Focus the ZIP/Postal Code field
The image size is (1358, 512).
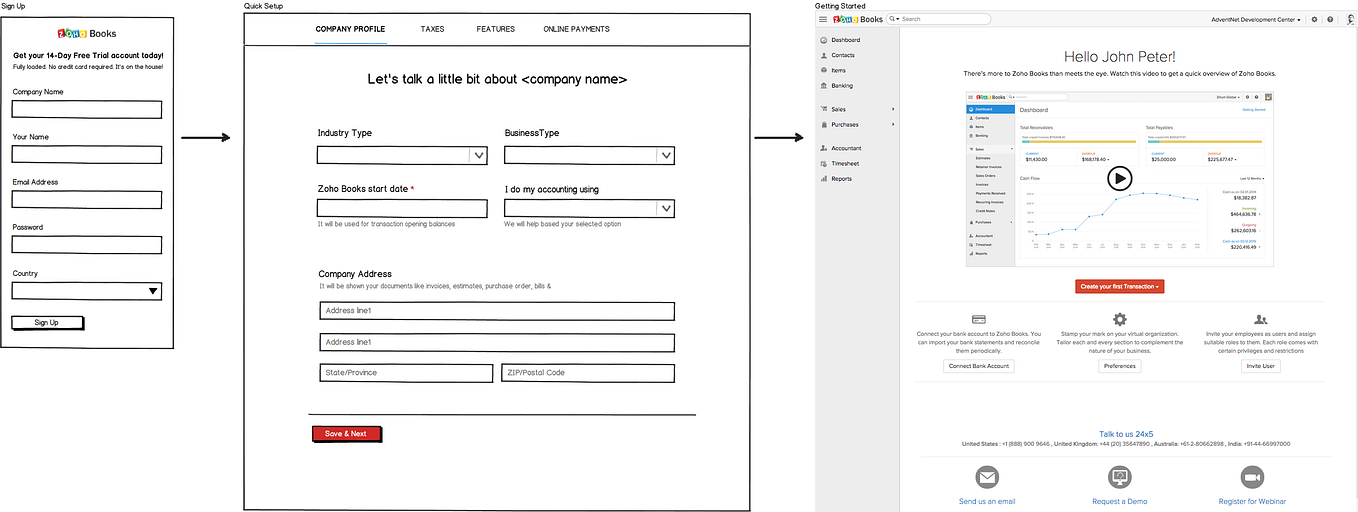click(588, 373)
